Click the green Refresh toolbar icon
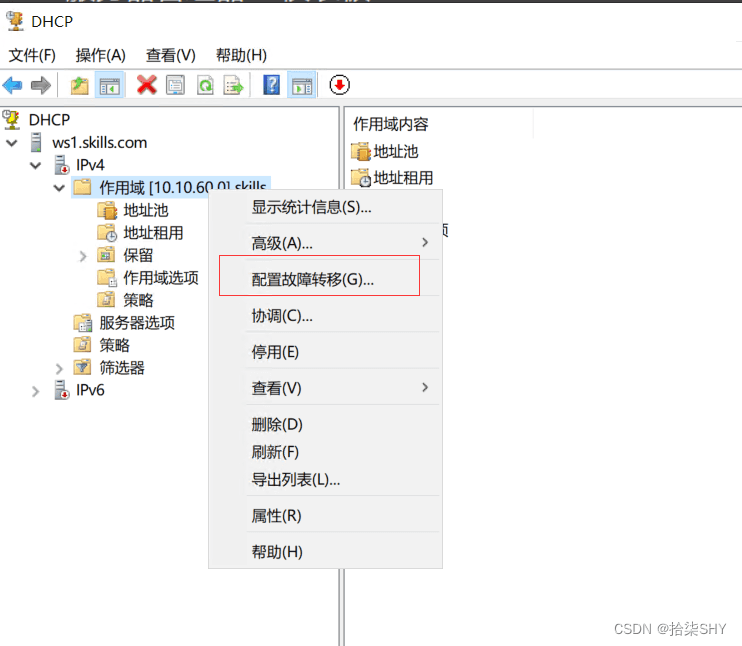 tap(205, 86)
